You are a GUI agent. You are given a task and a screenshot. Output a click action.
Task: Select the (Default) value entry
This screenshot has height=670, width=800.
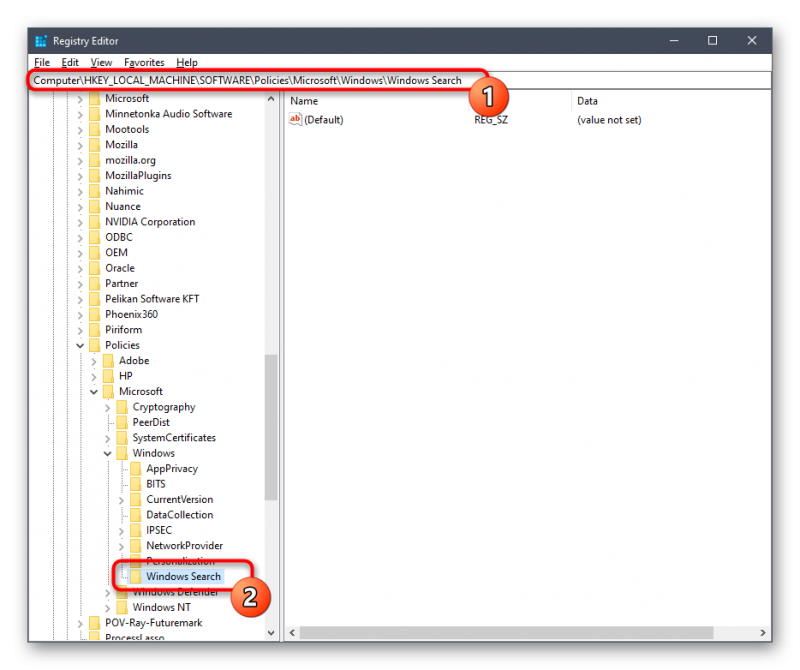[323, 120]
